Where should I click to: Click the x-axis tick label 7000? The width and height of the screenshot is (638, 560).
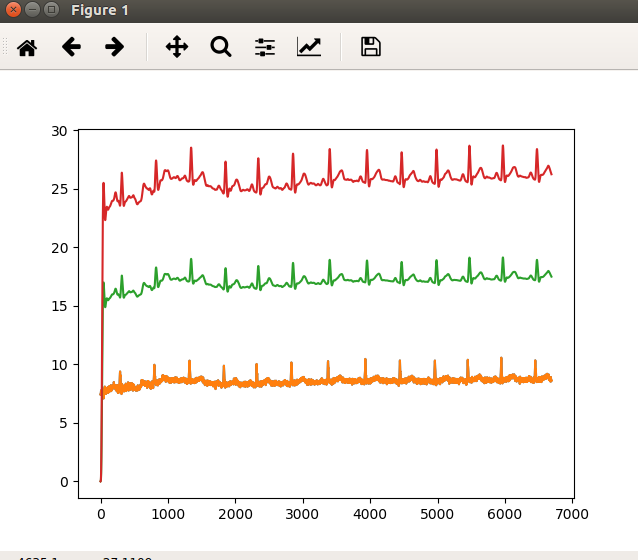(x=572, y=514)
